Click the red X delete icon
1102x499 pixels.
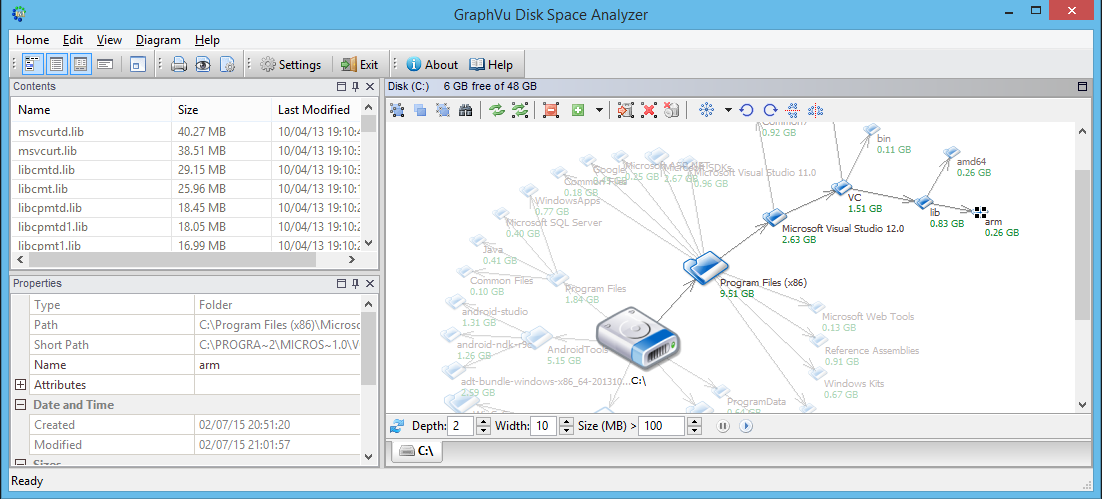click(x=649, y=110)
